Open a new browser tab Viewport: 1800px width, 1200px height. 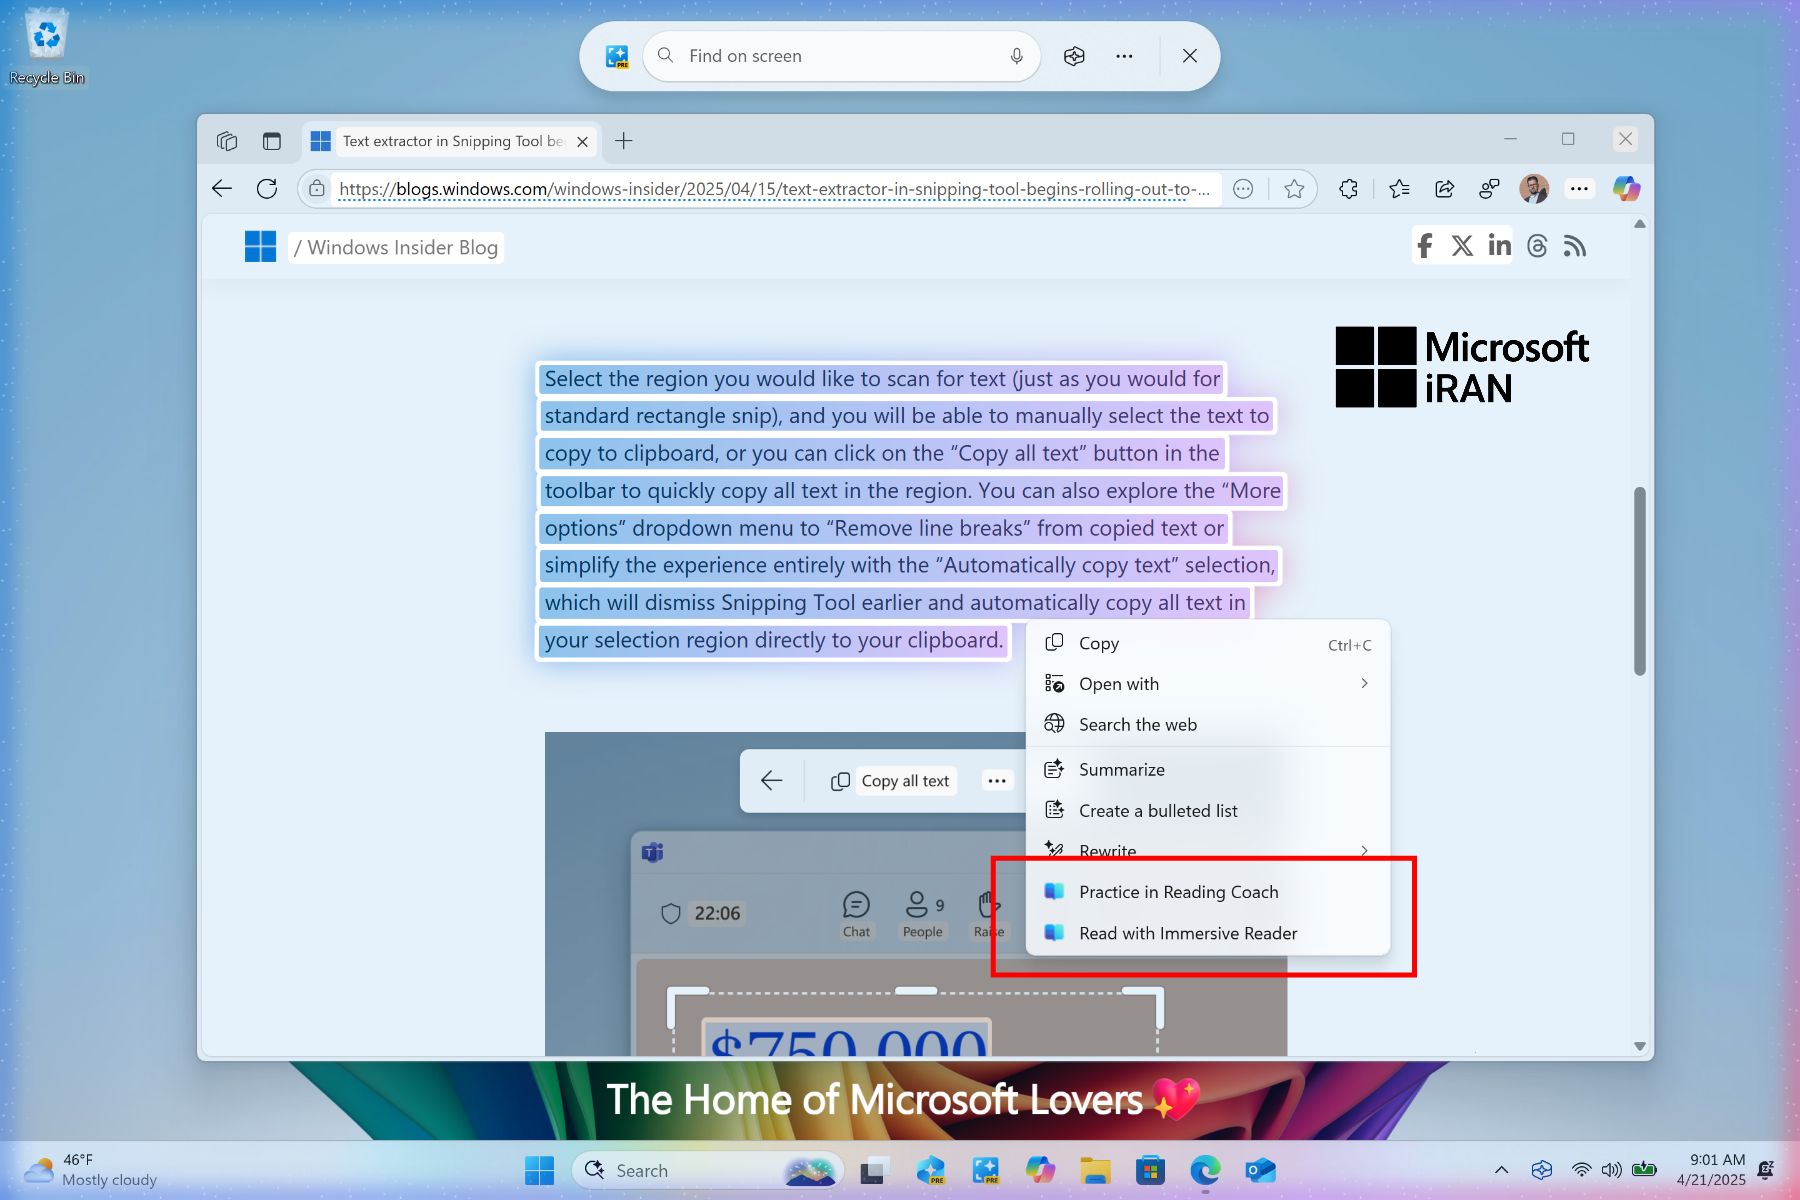coord(624,141)
